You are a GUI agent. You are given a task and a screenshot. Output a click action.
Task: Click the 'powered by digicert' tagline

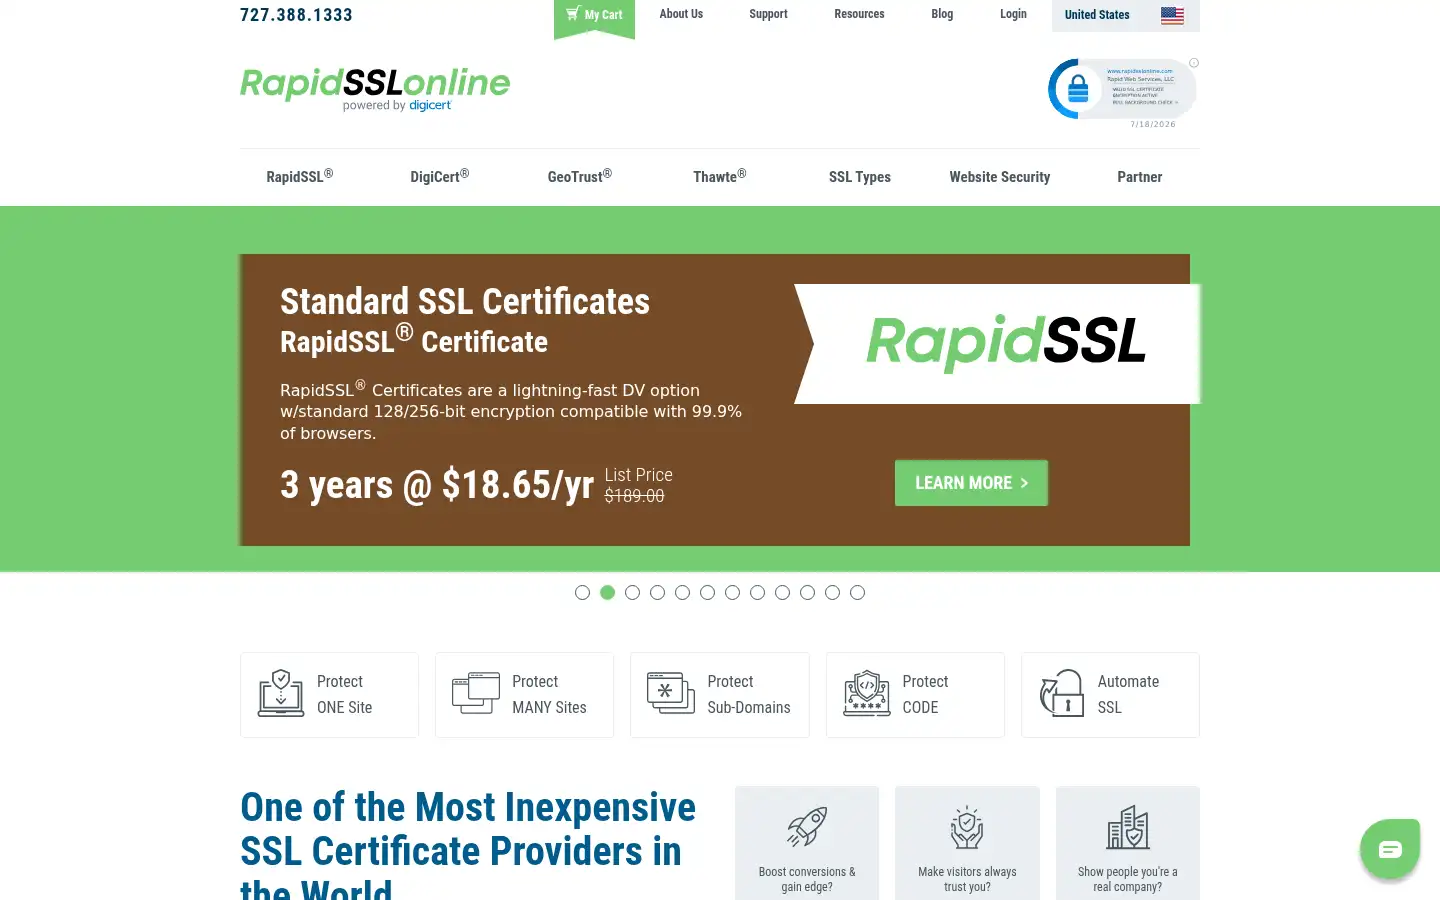pyautogui.click(x=397, y=105)
